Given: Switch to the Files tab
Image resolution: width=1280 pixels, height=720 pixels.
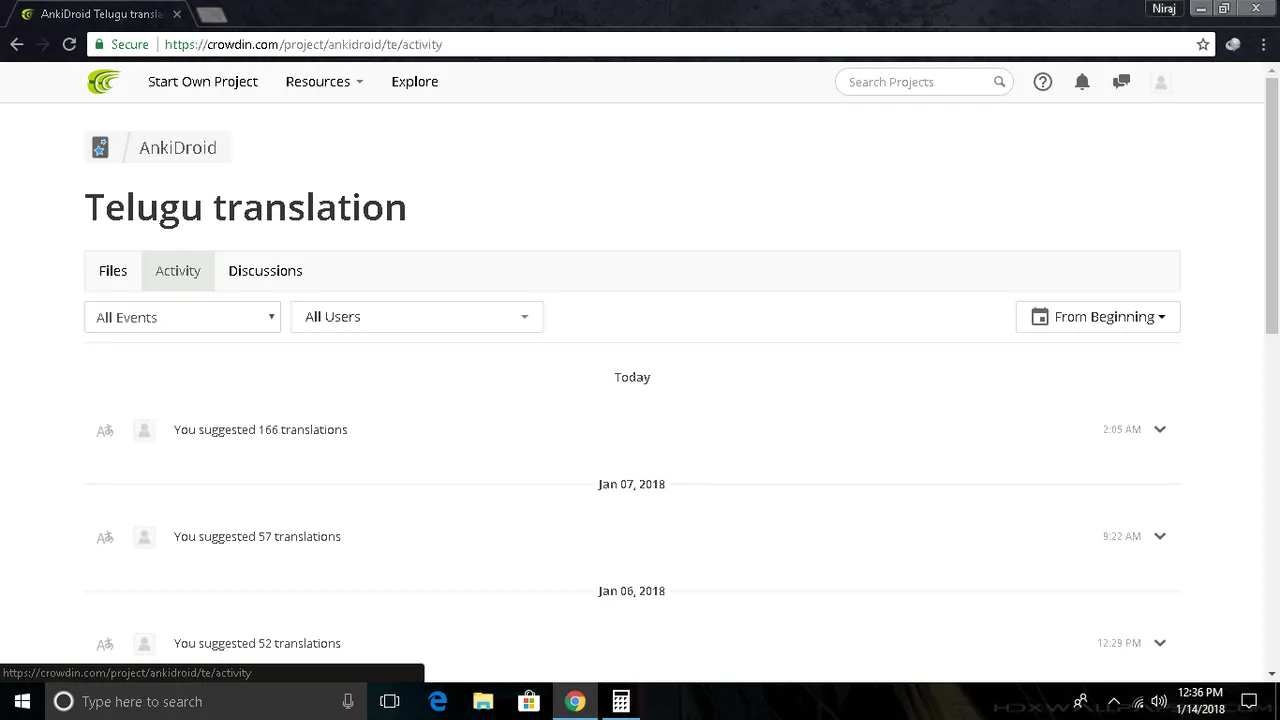Looking at the screenshot, I should [113, 271].
